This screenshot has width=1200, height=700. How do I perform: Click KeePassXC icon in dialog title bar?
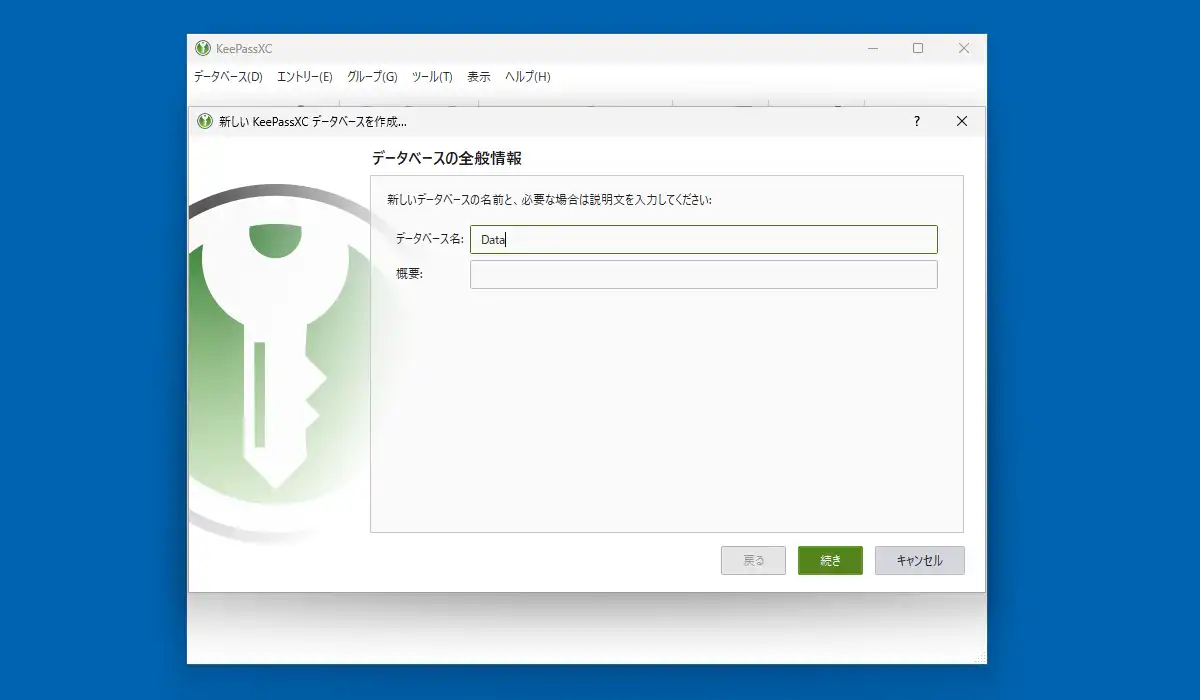(205, 121)
